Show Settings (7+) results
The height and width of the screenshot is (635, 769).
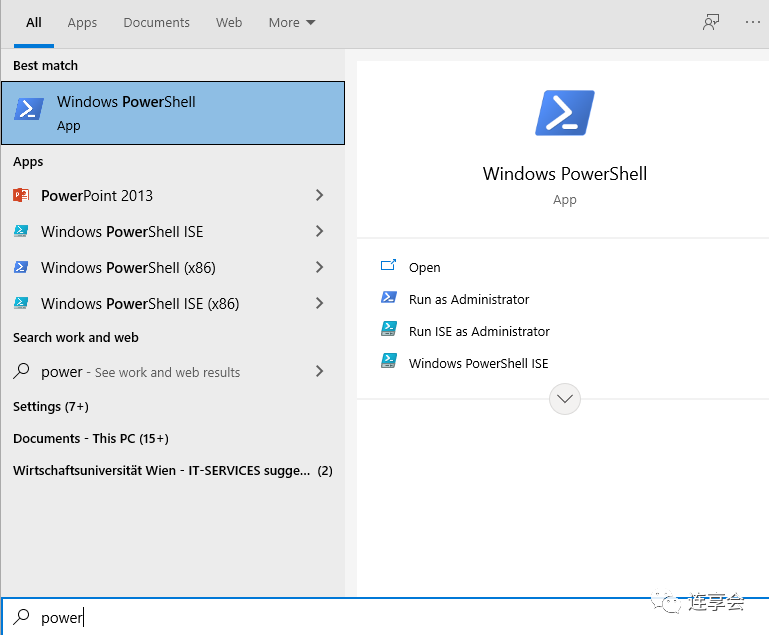pyautogui.click(x=51, y=406)
